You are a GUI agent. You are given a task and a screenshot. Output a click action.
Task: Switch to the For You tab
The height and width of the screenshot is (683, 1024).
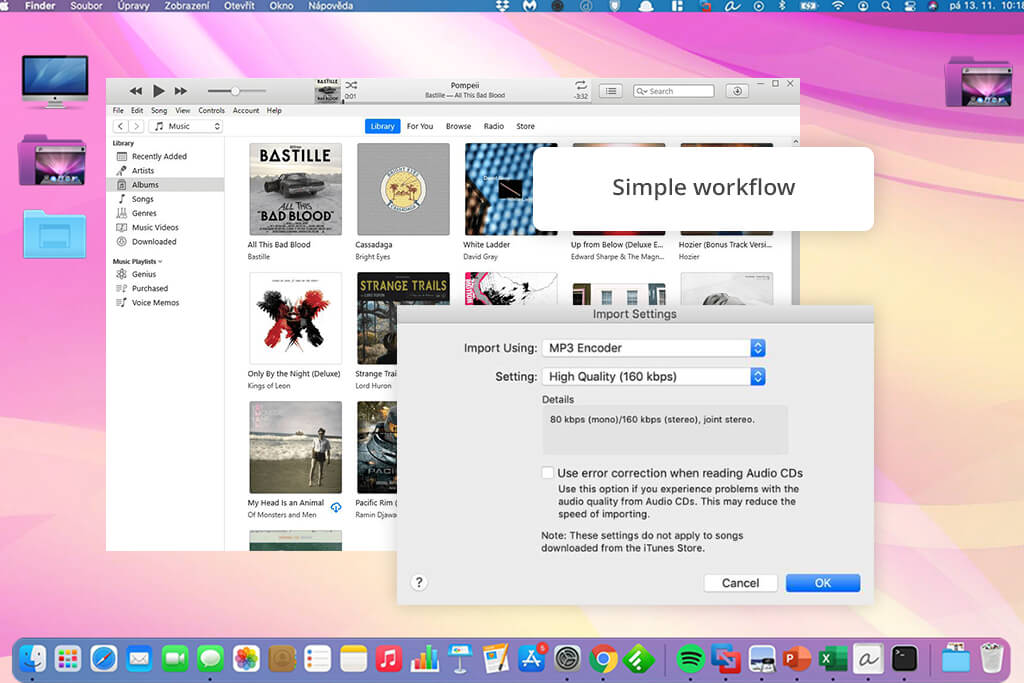[x=420, y=126]
